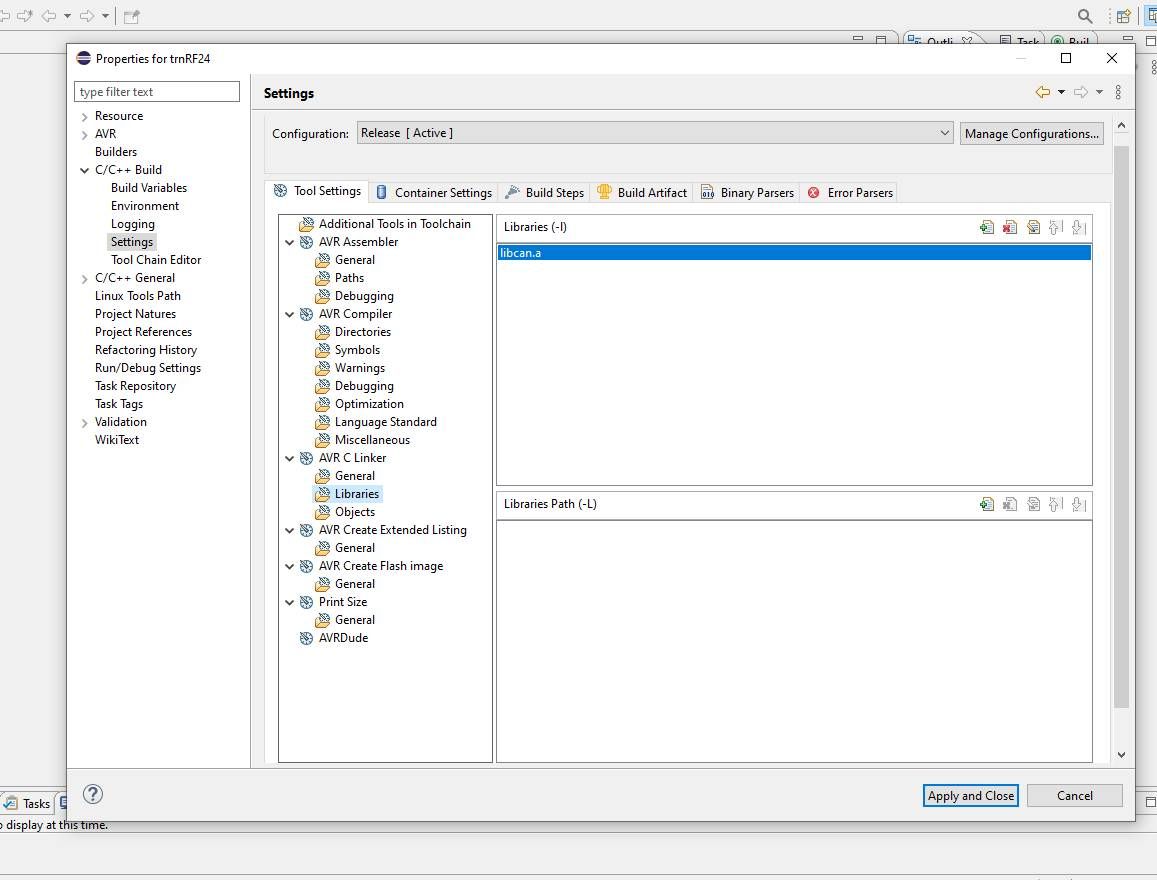Expand the Resource node

pos(84,117)
